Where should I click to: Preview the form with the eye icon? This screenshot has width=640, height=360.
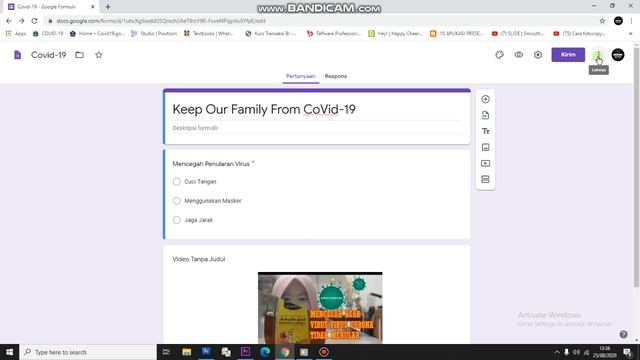[x=518, y=55]
